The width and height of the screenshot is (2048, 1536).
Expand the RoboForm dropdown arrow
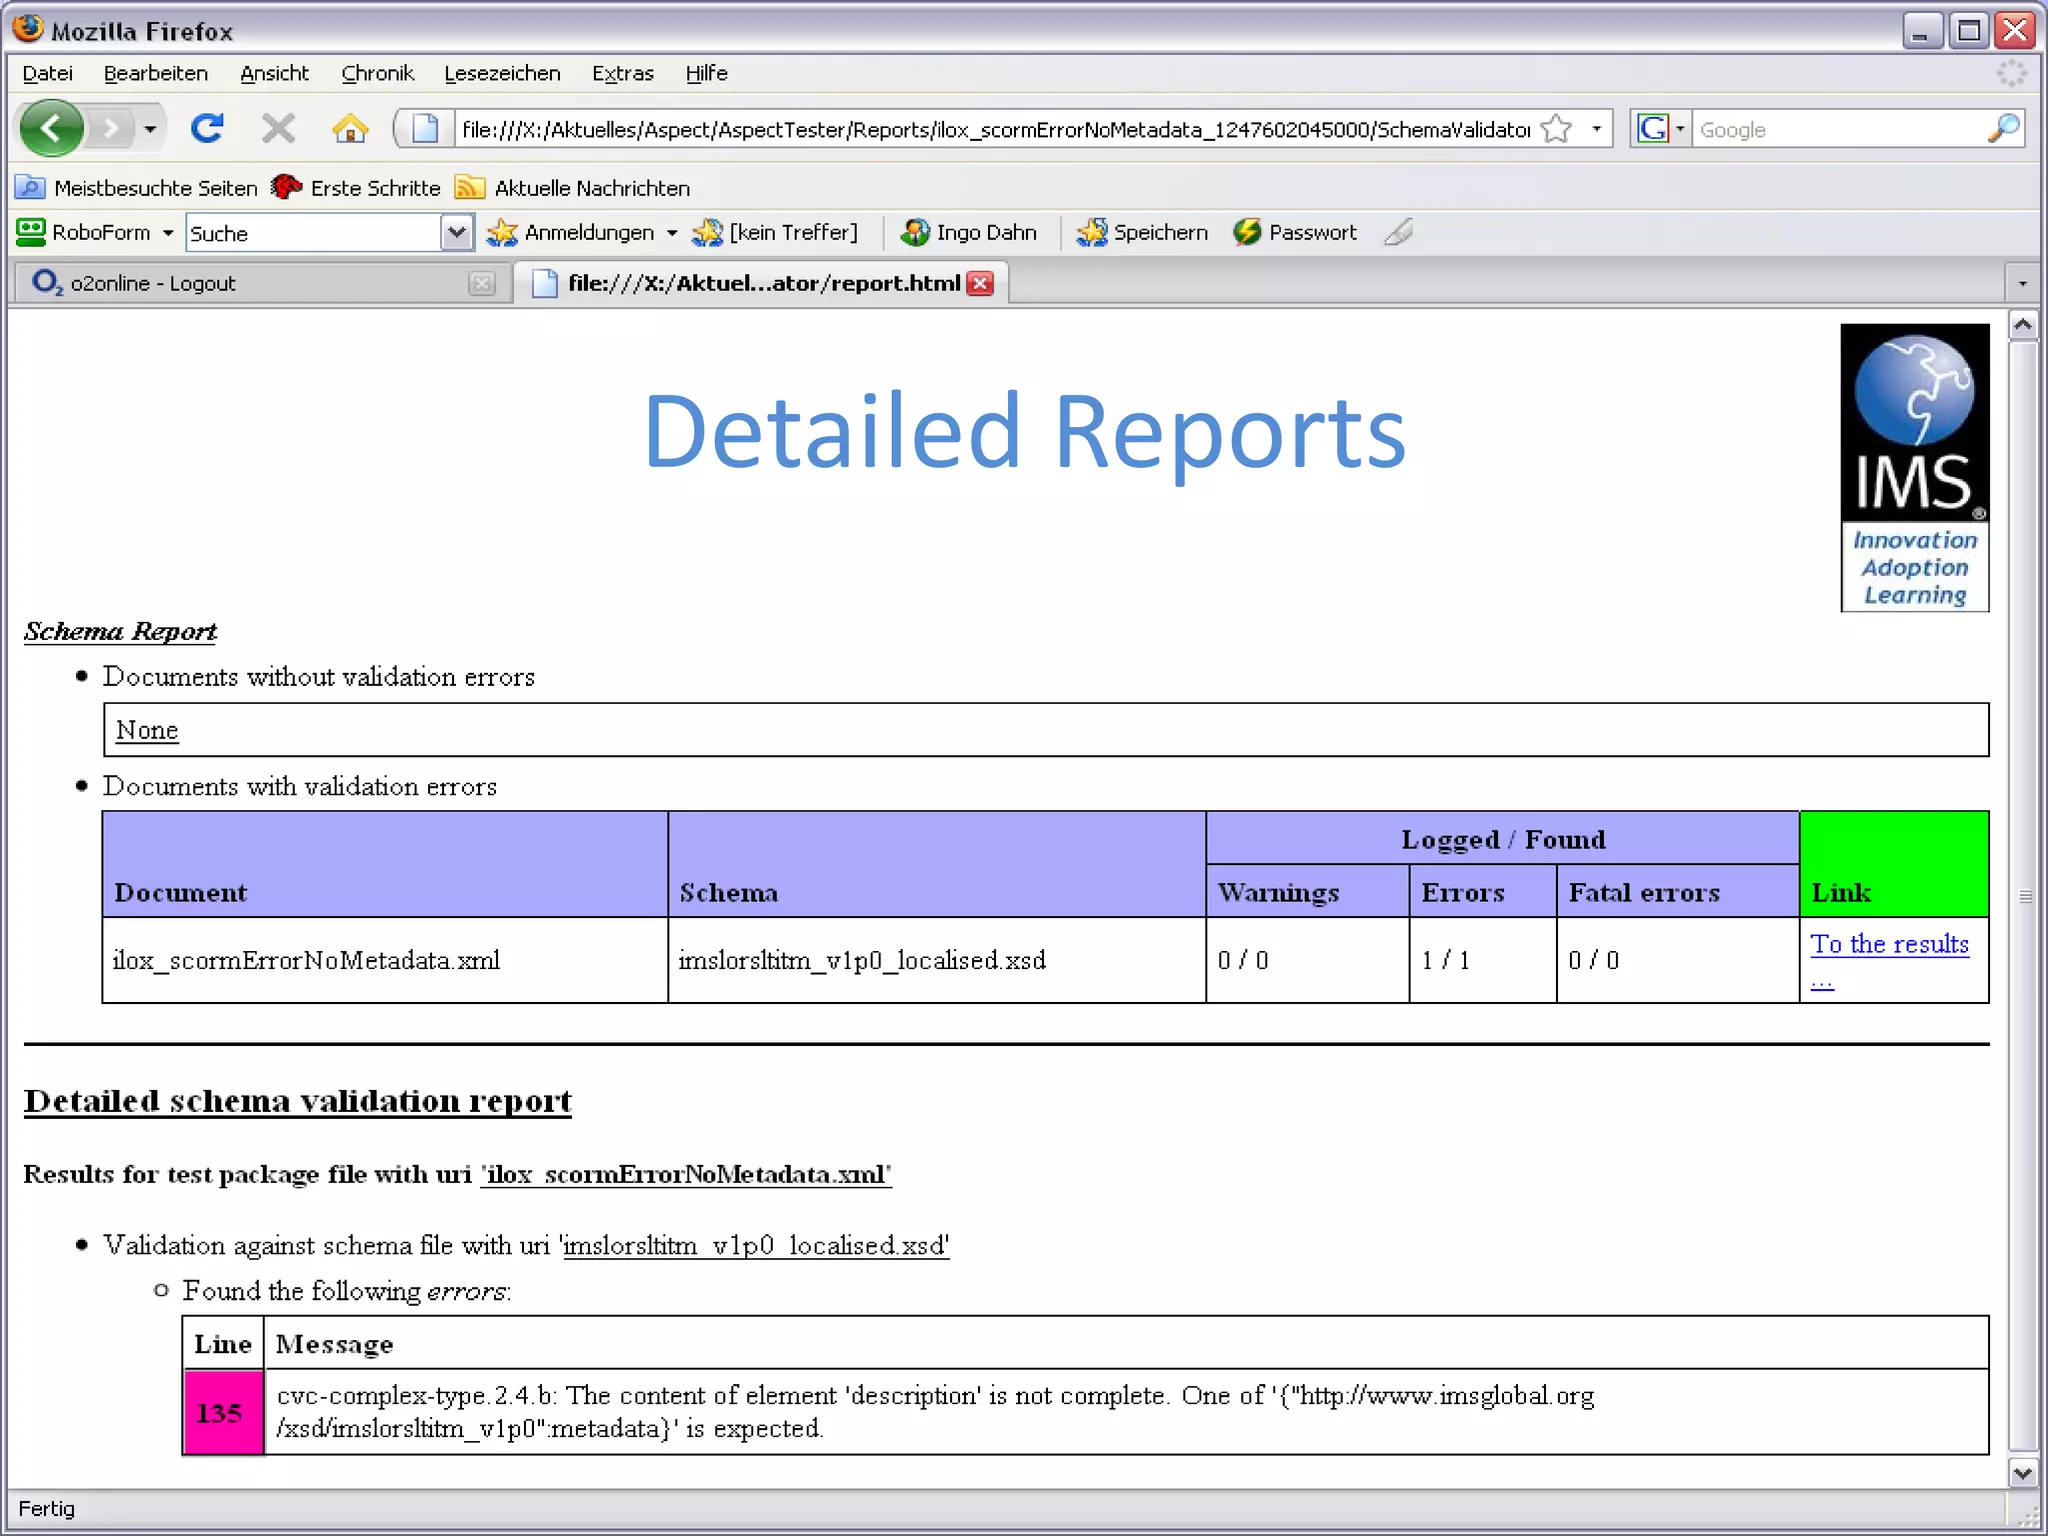coord(168,233)
